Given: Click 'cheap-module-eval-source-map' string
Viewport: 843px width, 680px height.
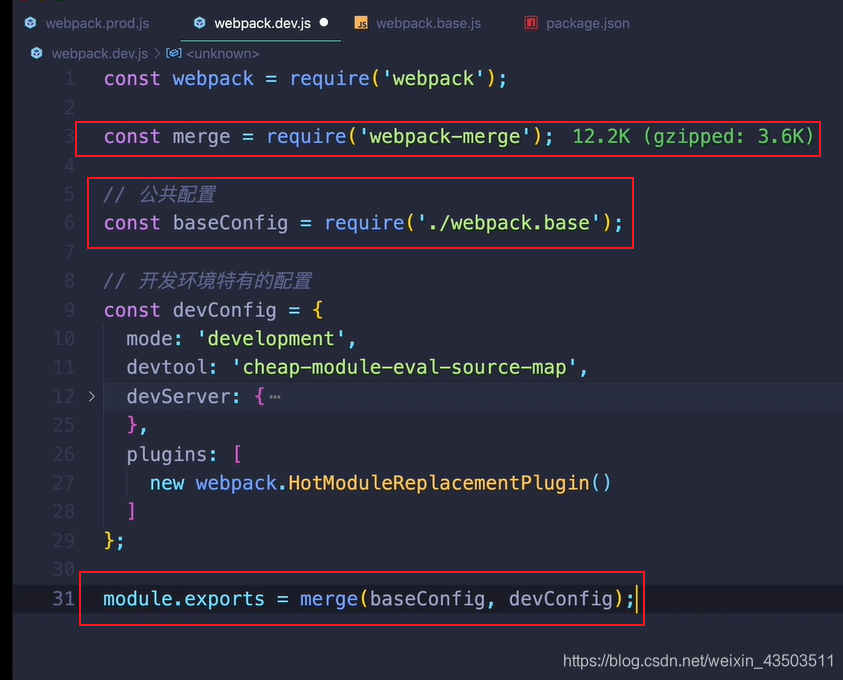Looking at the screenshot, I should (404, 368).
